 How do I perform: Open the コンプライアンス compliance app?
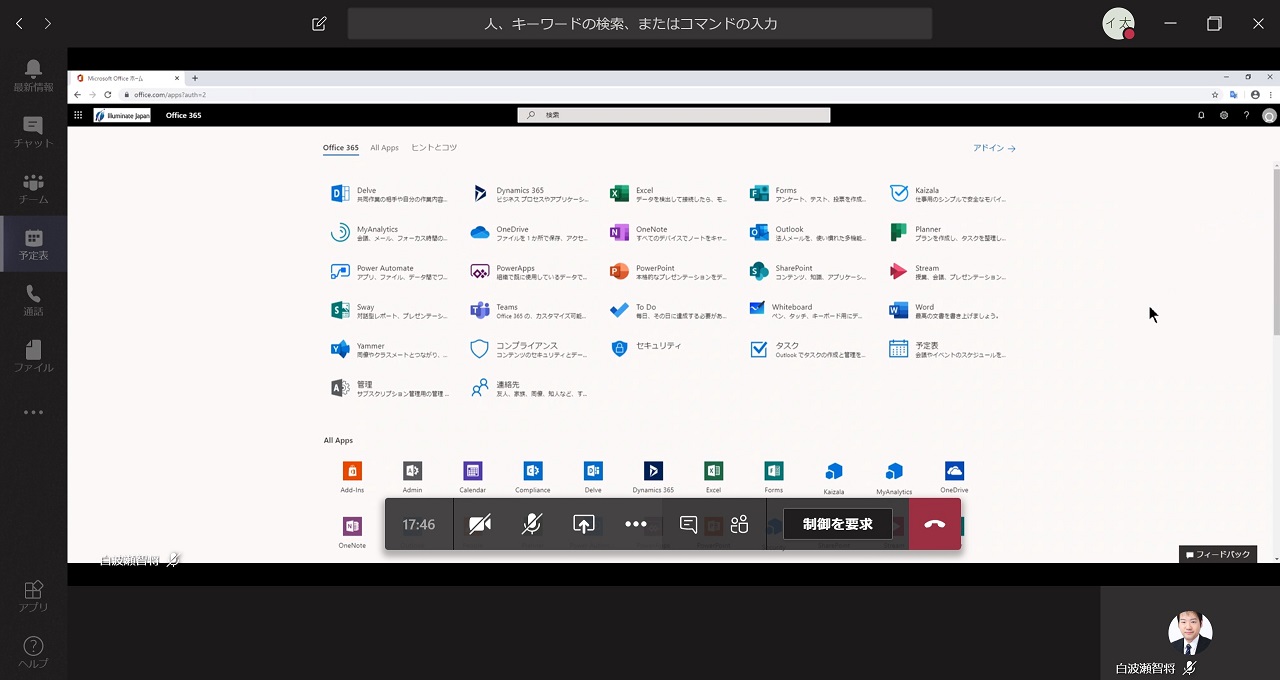coord(528,350)
